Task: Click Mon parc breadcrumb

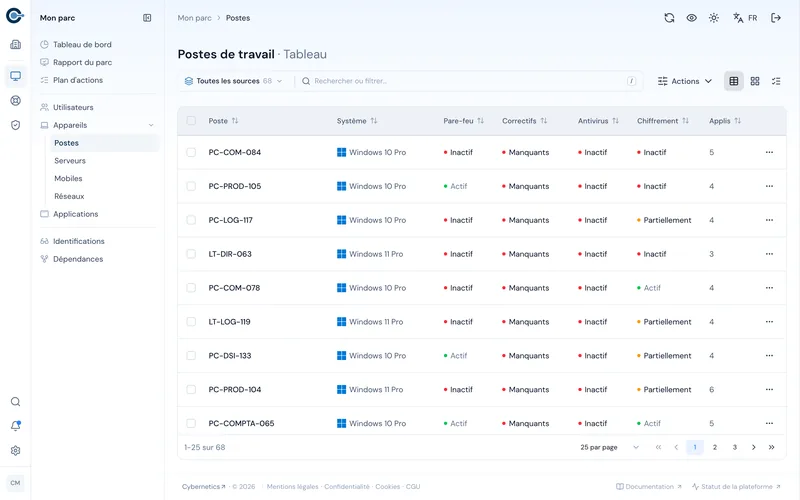Action: click(194, 18)
